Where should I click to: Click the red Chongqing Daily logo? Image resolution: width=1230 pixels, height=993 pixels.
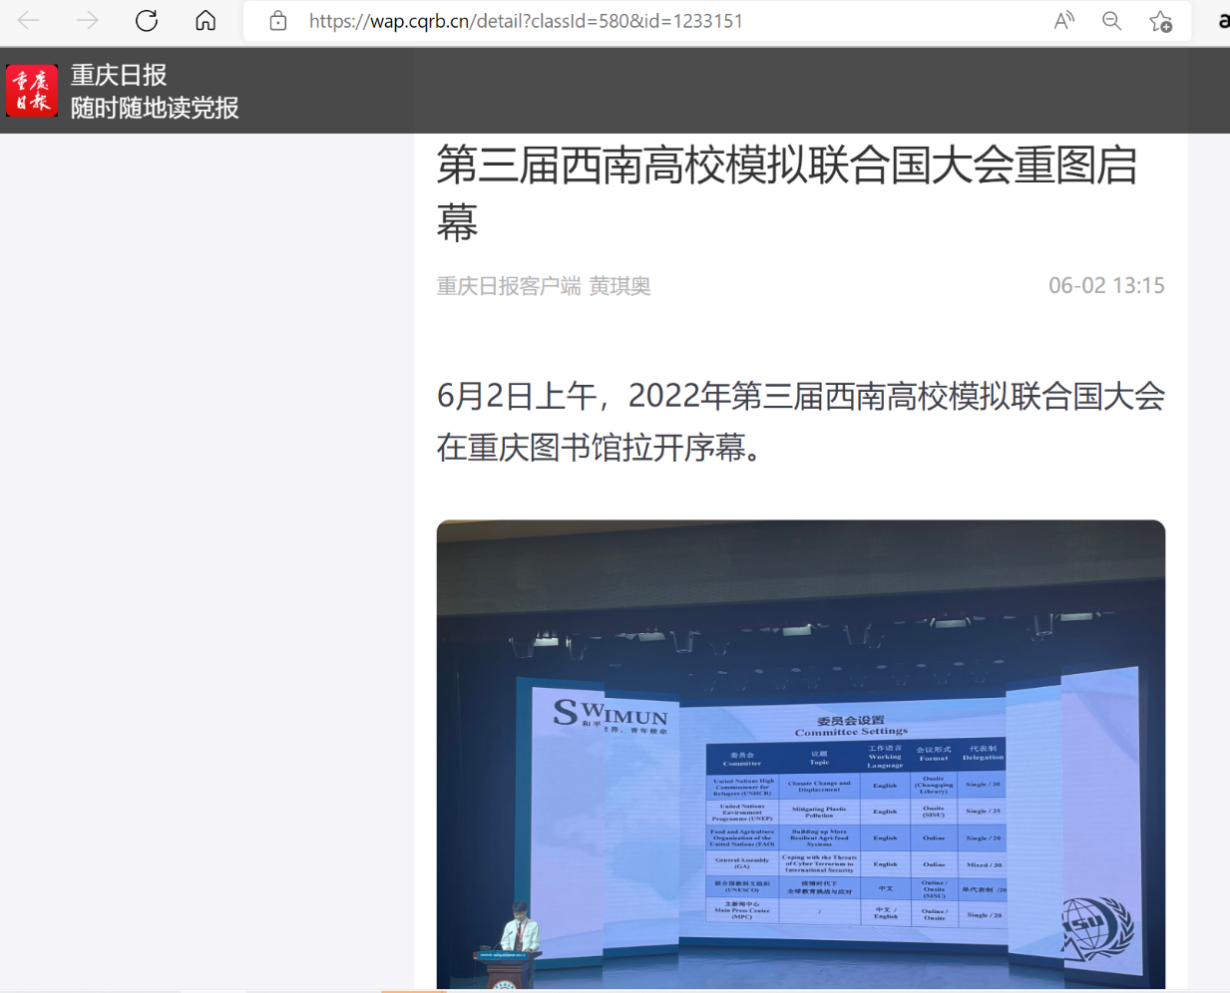(32, 91)
